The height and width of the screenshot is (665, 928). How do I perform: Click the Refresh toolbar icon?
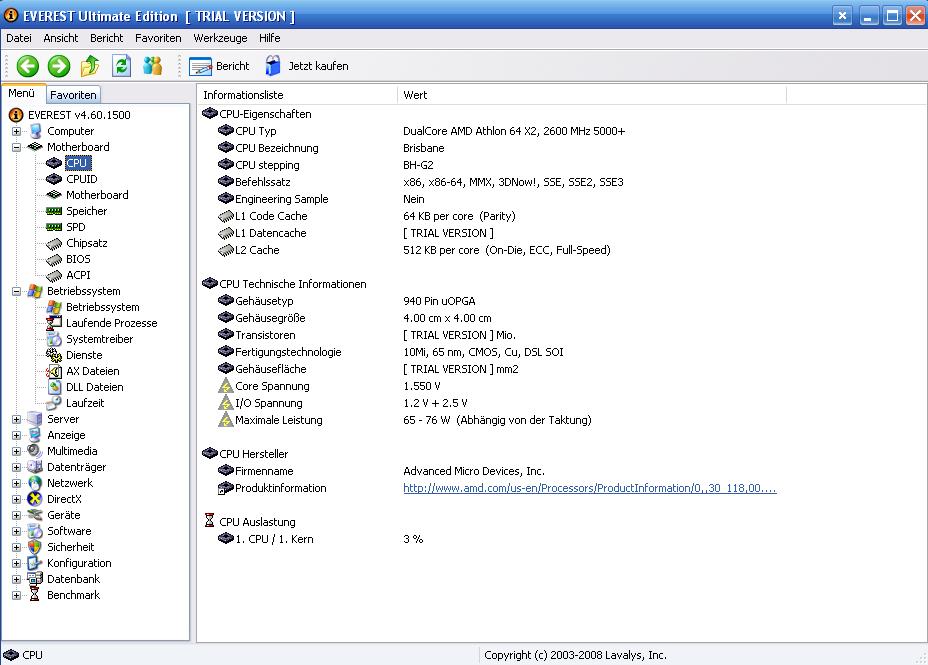click(x=121, y=66)
